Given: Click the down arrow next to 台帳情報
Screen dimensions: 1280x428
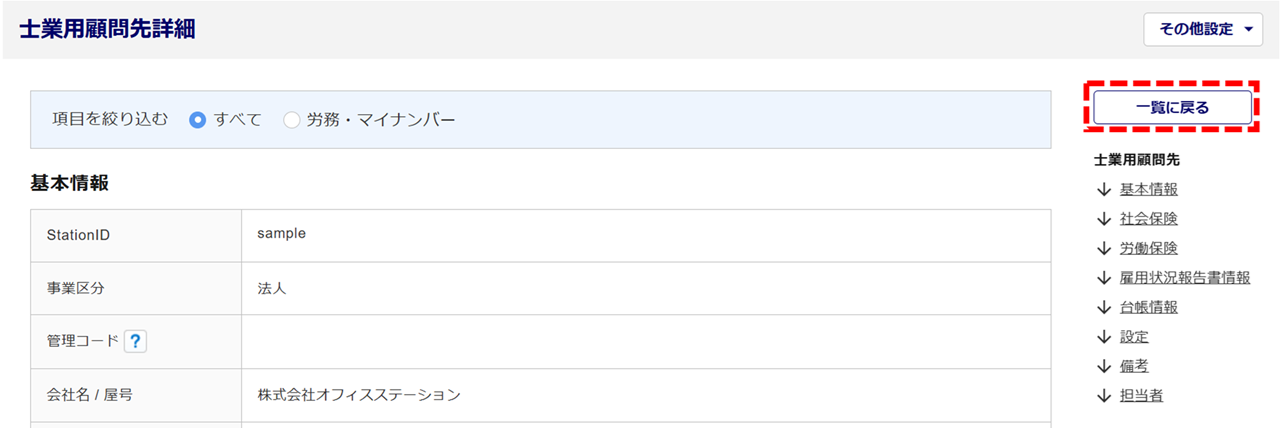Looking at the screenshot, I should coord(1104,307).
